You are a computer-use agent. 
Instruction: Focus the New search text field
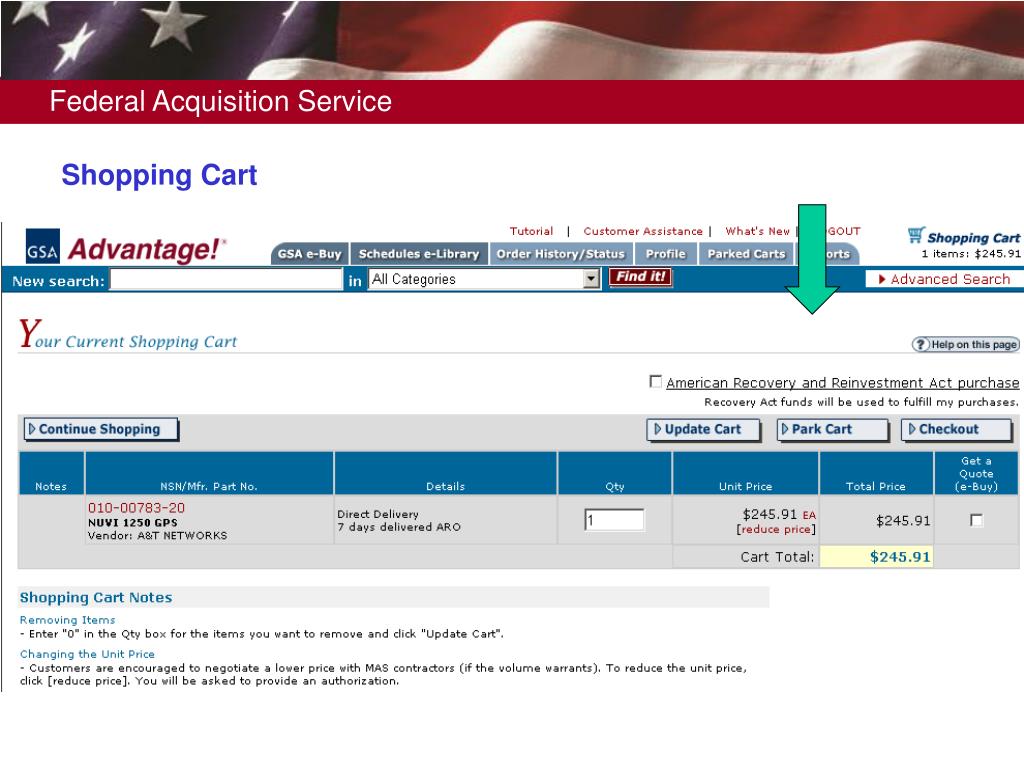tap(226, 280)
